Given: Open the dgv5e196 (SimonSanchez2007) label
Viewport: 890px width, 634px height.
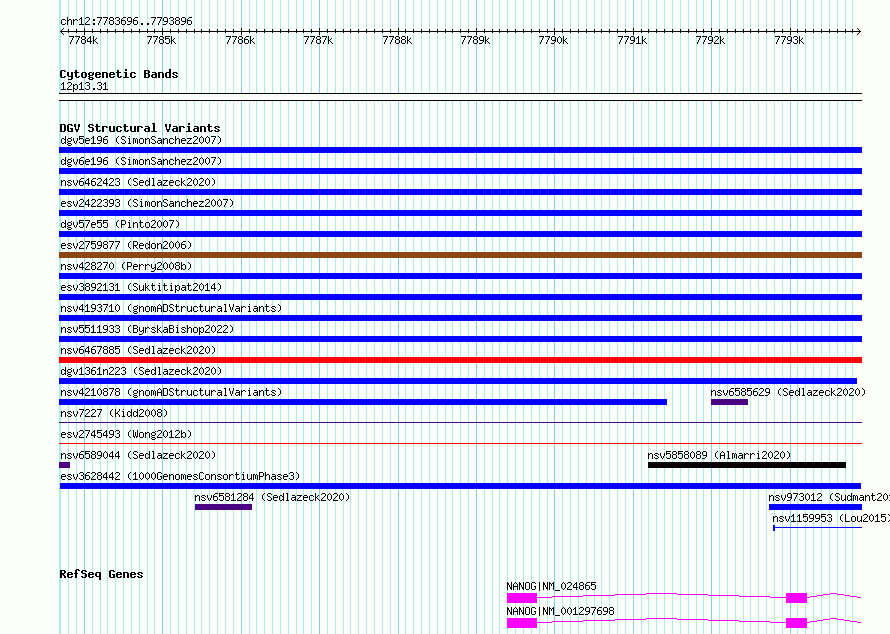Looking at the screenshot, I should pyautogui.click(x=141, y=140).
